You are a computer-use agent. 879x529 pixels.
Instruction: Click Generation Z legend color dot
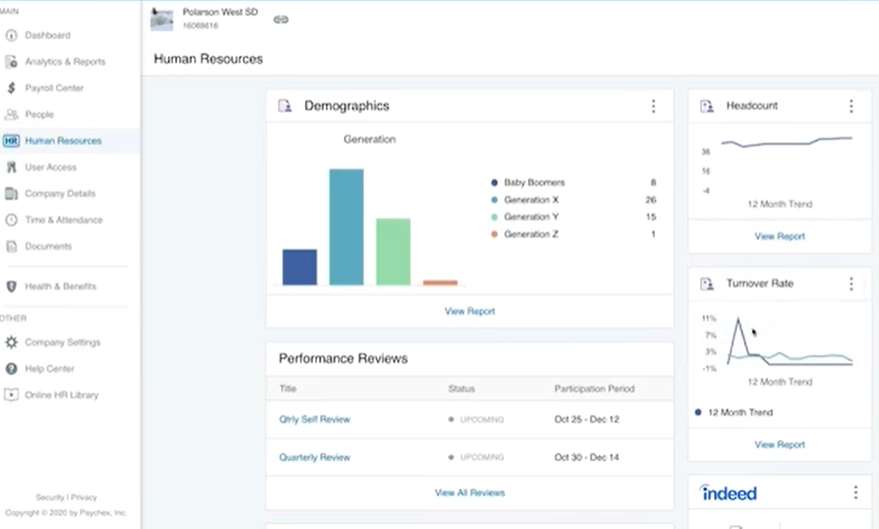coord(494,234)
